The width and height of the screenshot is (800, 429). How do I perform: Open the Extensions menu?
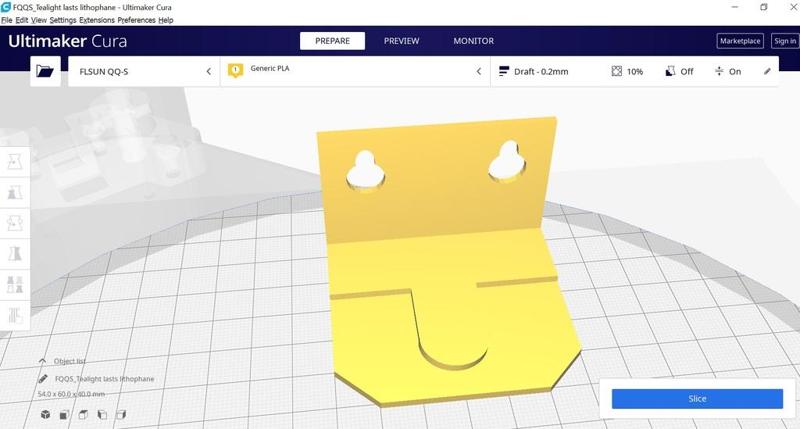click(x=97, y=20)
